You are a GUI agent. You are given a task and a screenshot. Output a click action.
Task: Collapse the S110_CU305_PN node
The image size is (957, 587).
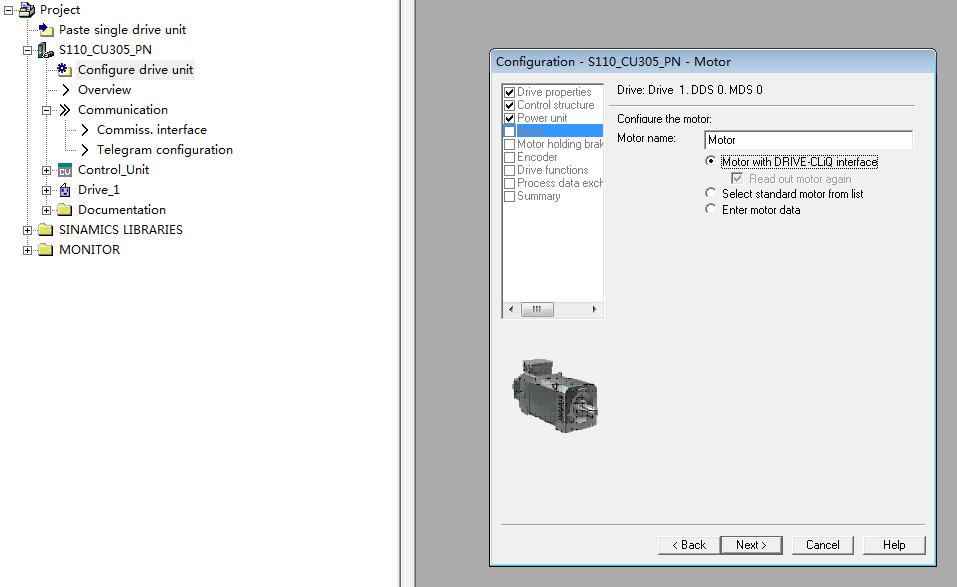pyautogui.click(x=27, y=50)
